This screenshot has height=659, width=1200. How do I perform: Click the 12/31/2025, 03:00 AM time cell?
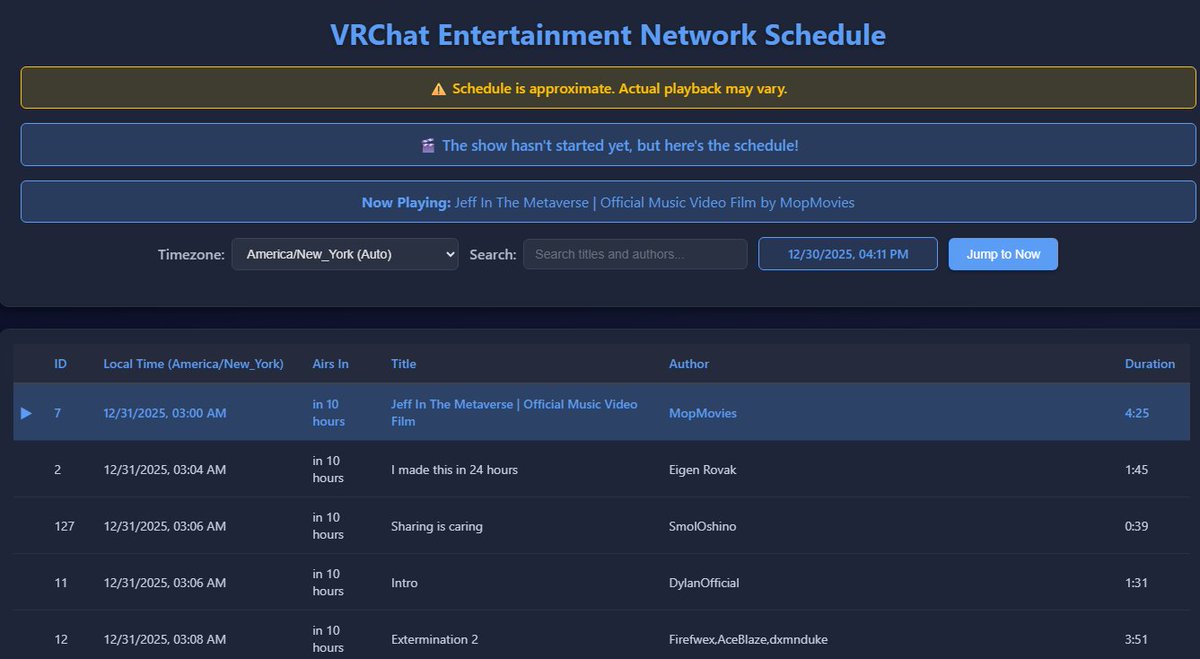click(x=165, y=413)
